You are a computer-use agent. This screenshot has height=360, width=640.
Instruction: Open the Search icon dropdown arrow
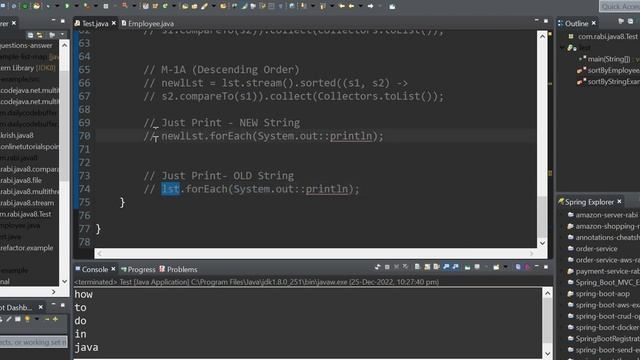click(x=214, y=6)
